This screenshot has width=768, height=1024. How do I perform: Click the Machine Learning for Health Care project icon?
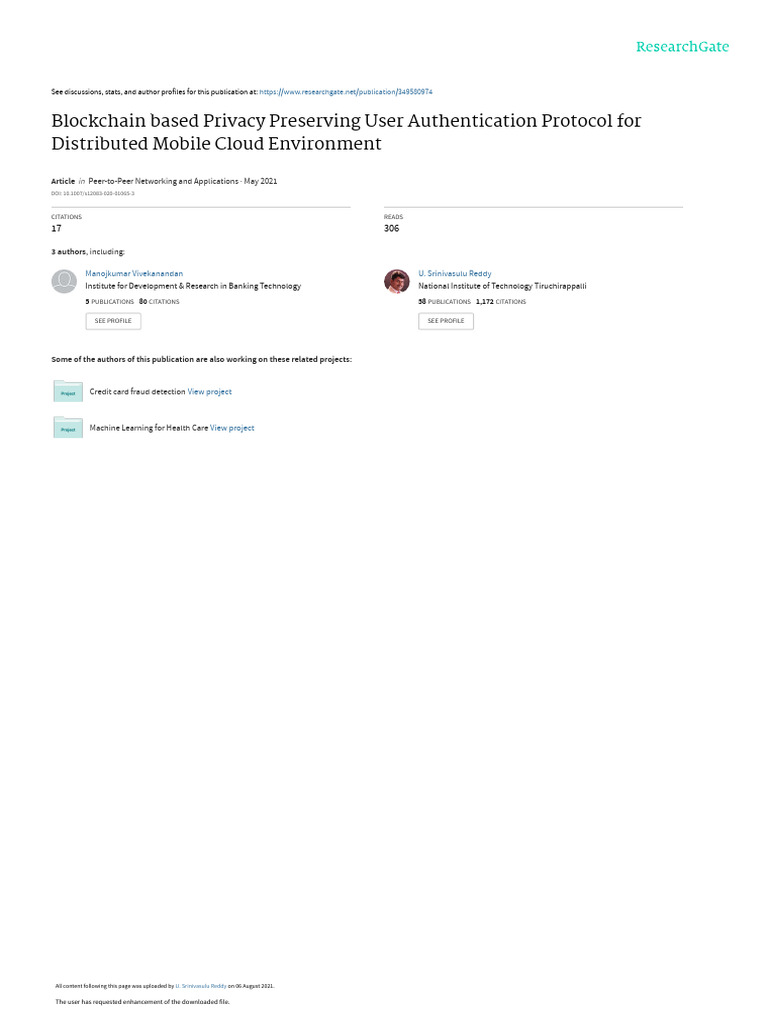(x=68, y=428)
